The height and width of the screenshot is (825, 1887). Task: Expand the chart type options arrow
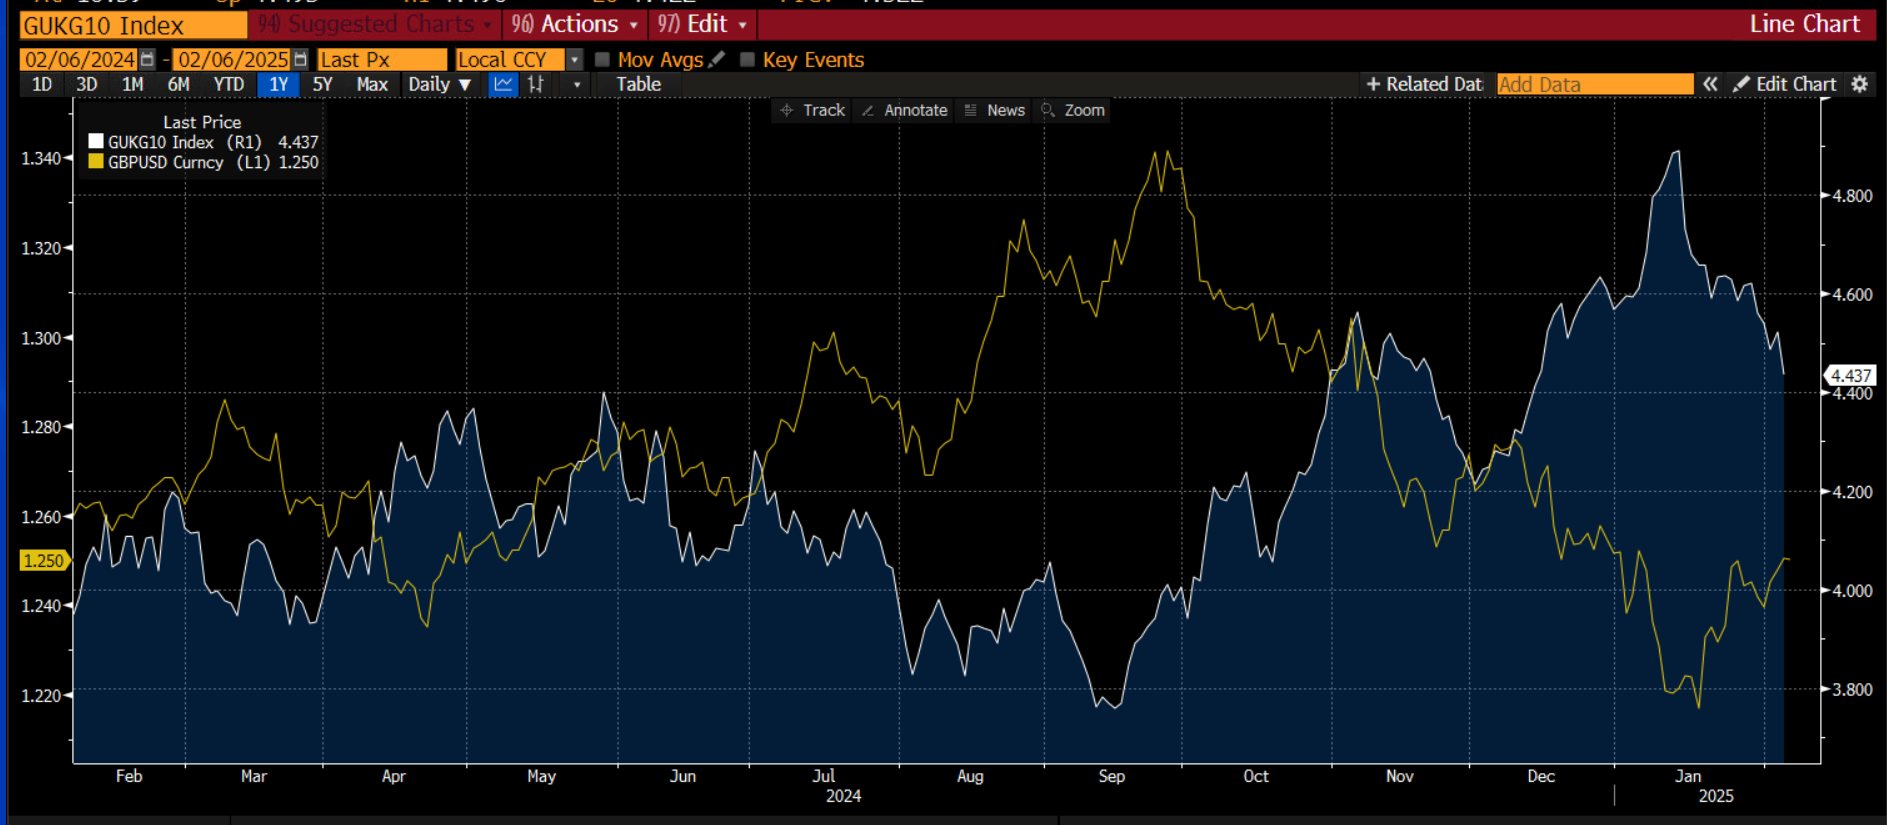(577, 85)
